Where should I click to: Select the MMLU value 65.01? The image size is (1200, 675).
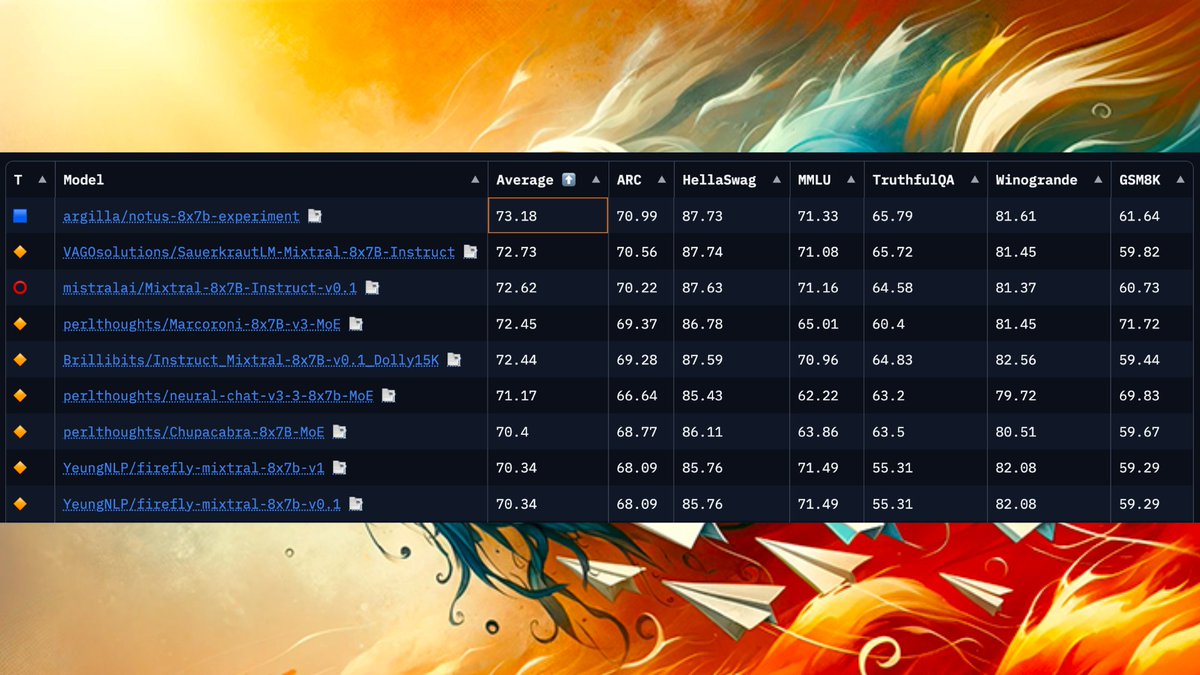[x=818, y=324]
